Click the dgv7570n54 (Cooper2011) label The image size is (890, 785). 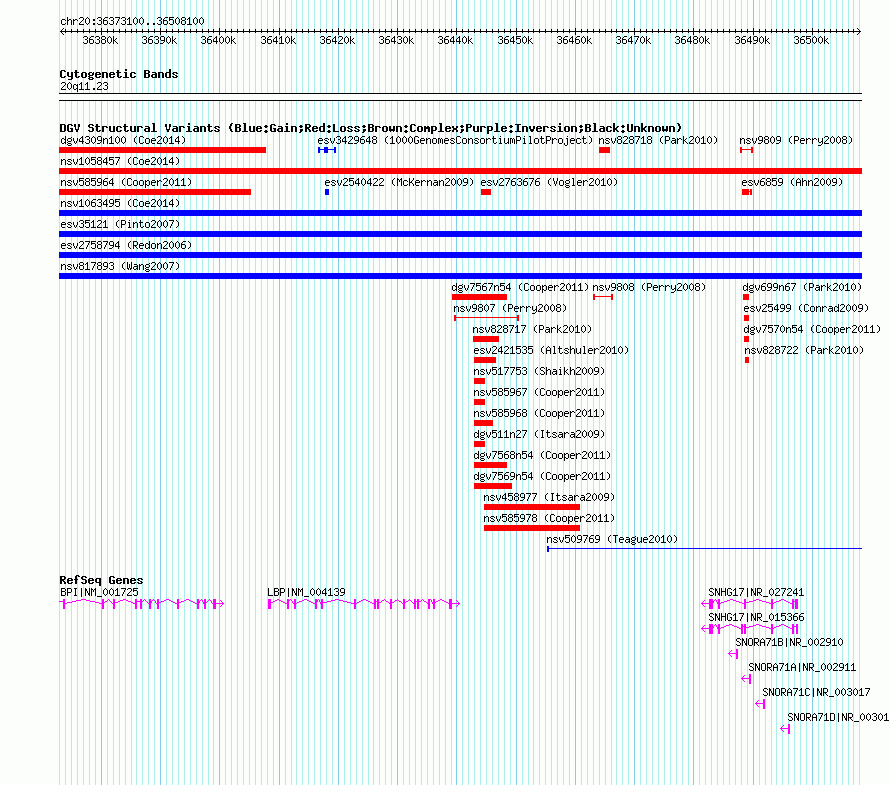(812, 329)
